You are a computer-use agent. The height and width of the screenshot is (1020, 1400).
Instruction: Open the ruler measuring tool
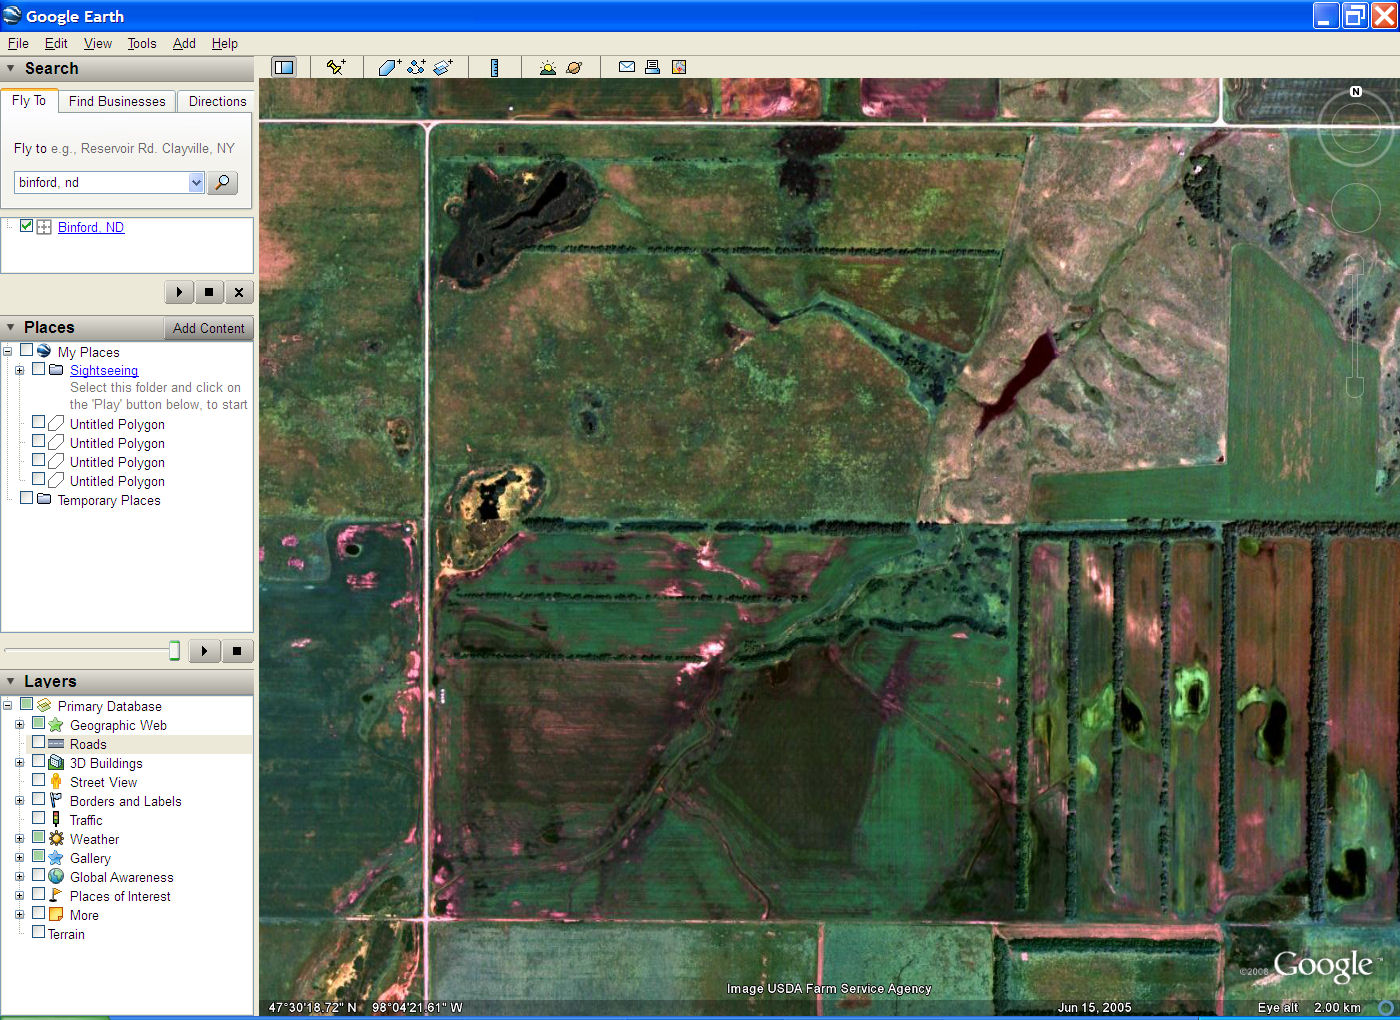[494, 67]
